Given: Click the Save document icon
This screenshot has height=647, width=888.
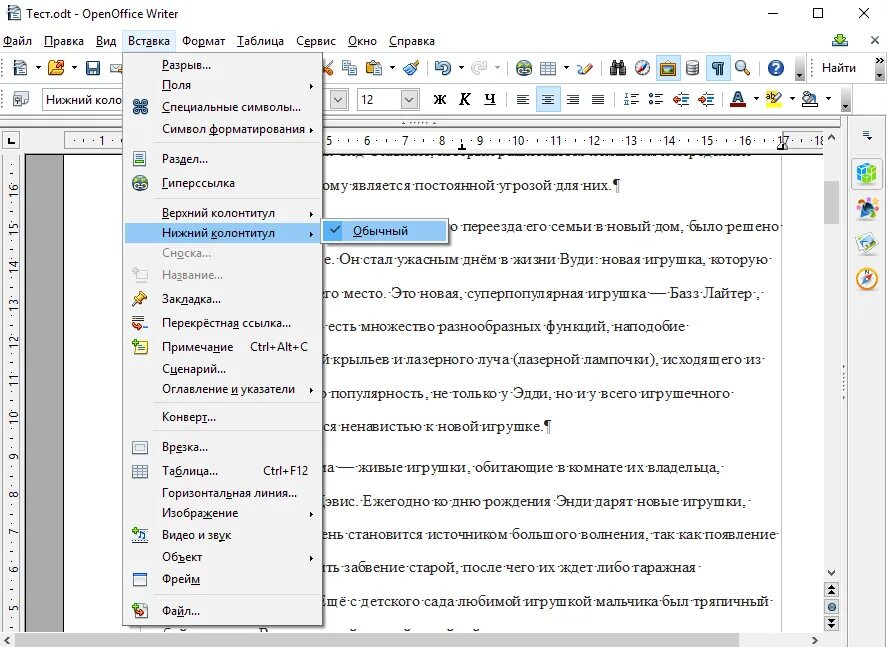Looking at the screenshot, I should coord(93,68).
